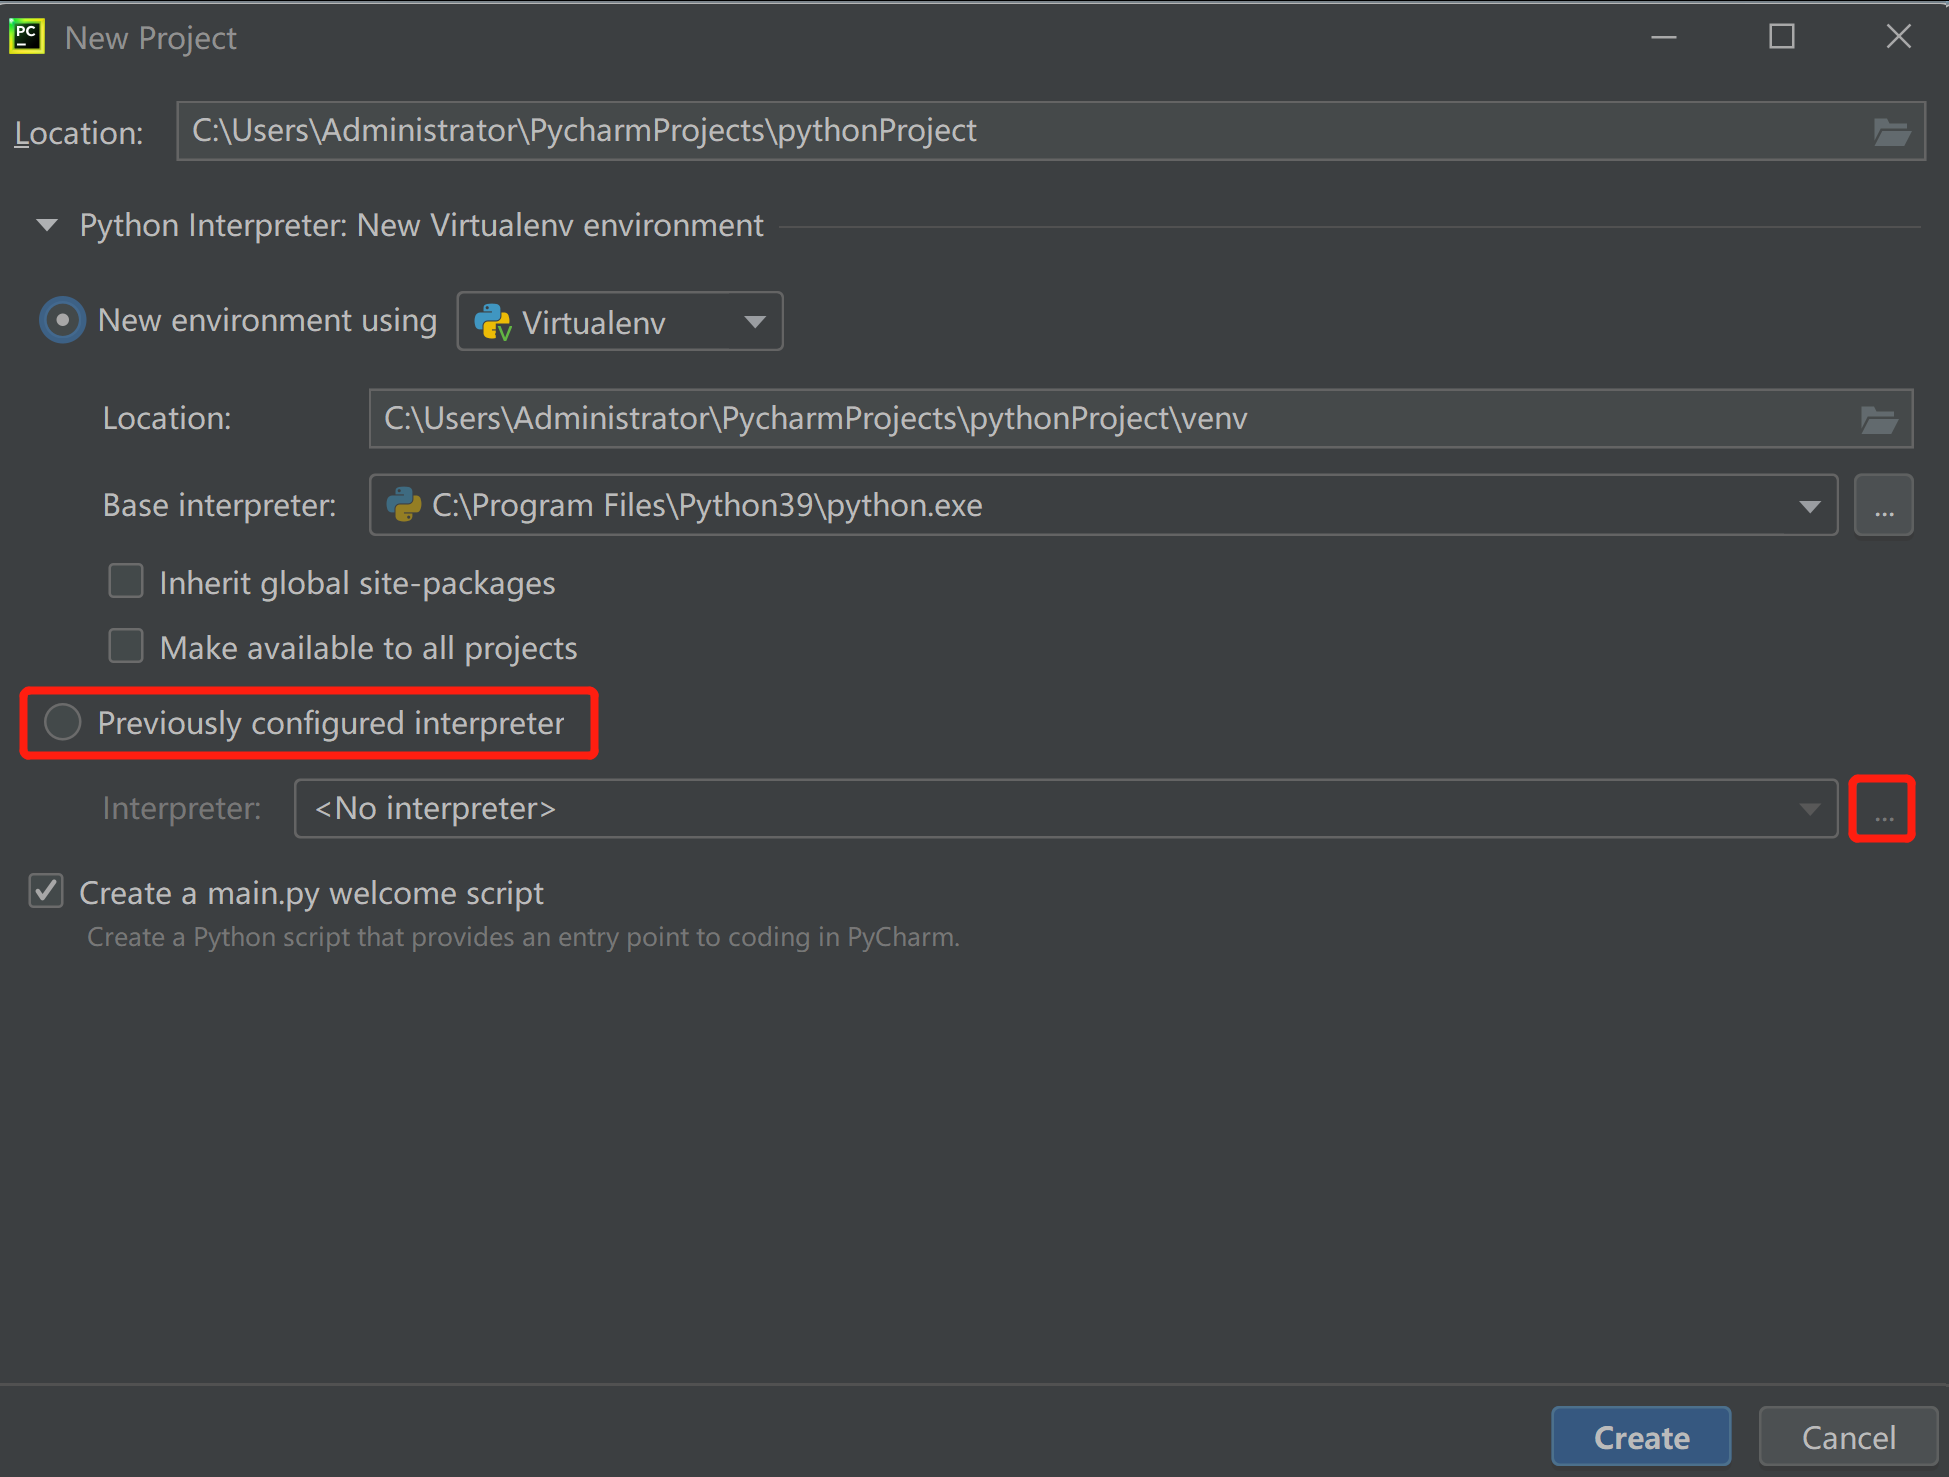1949x1477 pixels.
Task: Click the Python icon in Base interpreter field
Action: tap(404, 505)
